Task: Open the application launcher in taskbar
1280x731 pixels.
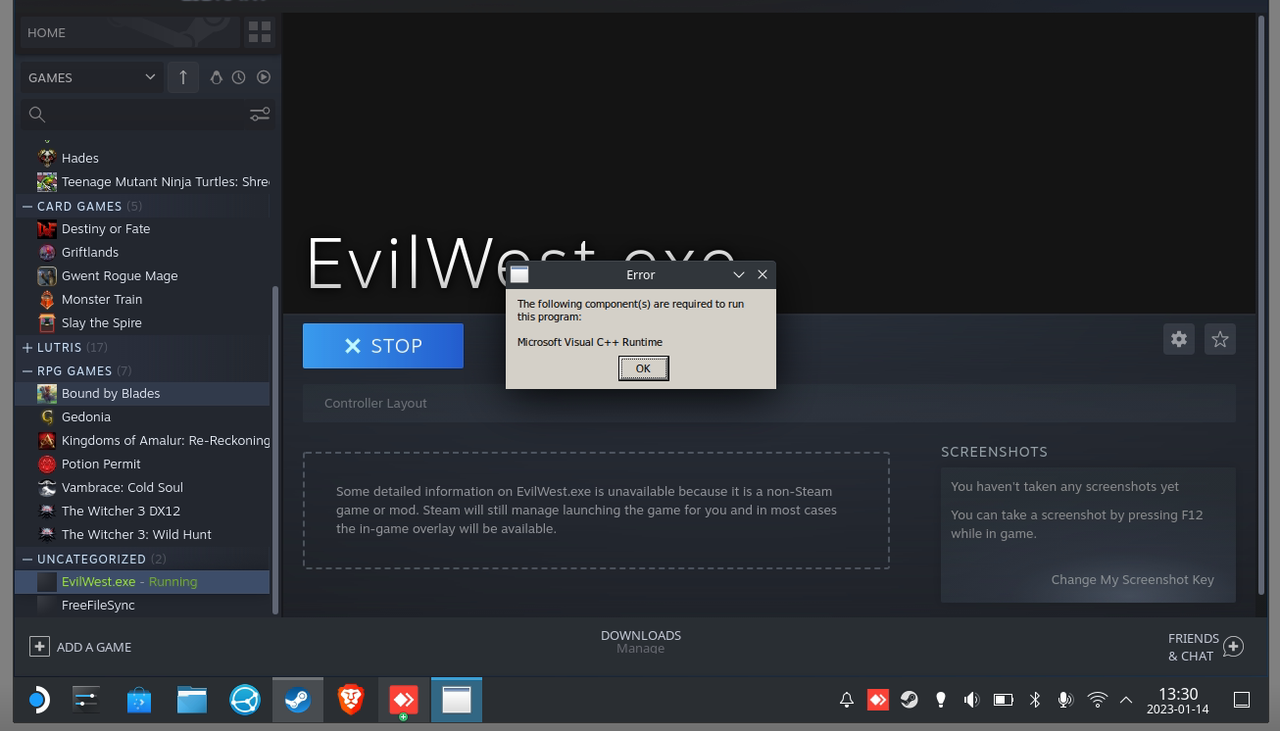Action: coord(38,700)
